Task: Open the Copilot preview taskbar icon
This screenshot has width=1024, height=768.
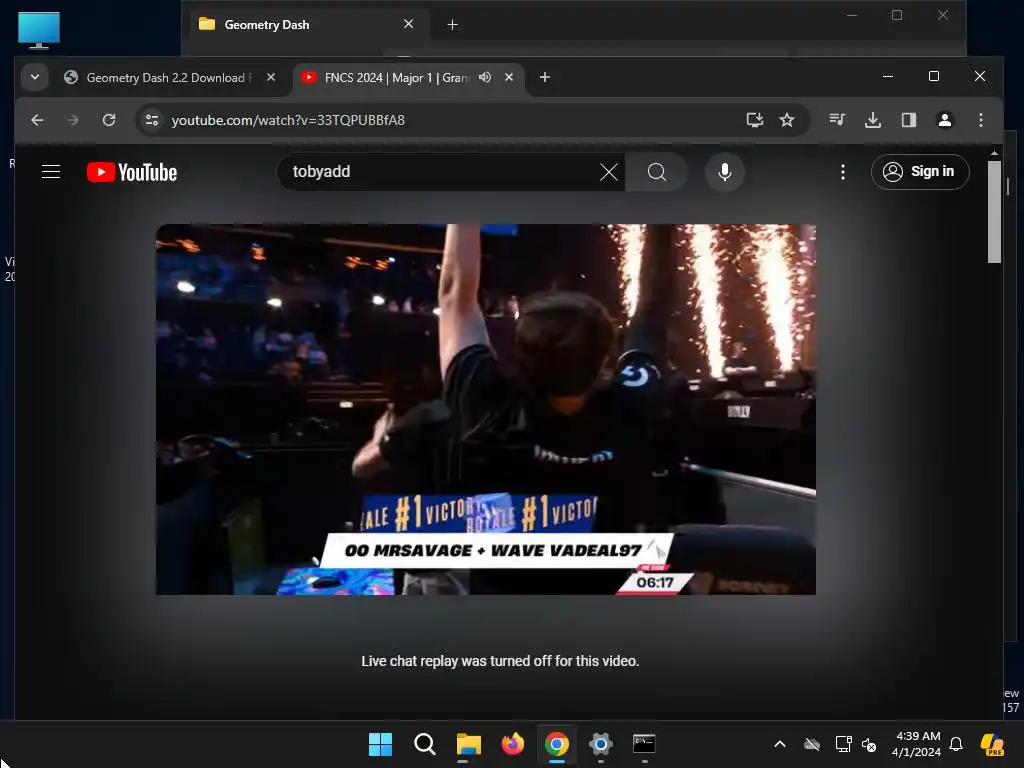Action: click(x=993, y=744)
